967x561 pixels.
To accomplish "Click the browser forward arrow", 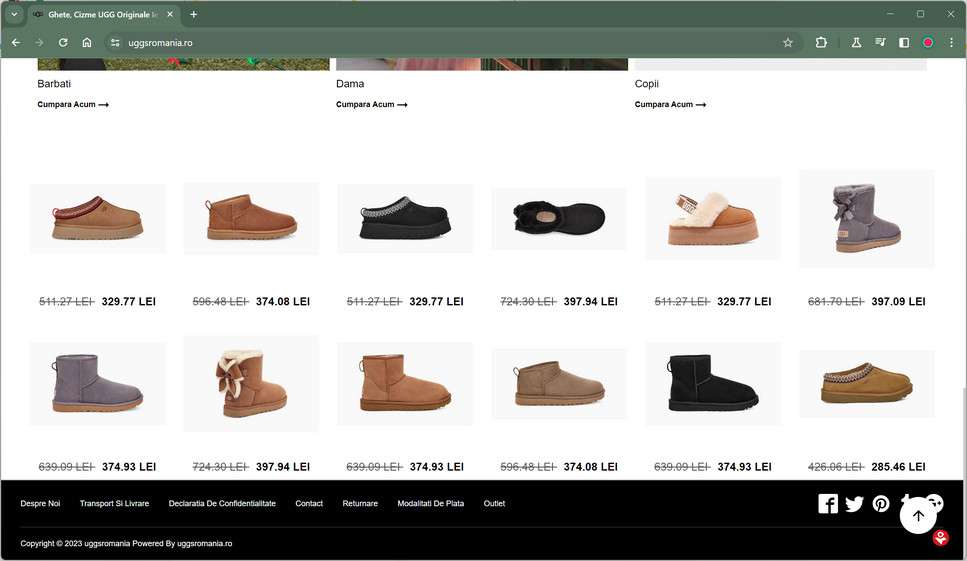I will pyautogui.click(x=39, y=43).
